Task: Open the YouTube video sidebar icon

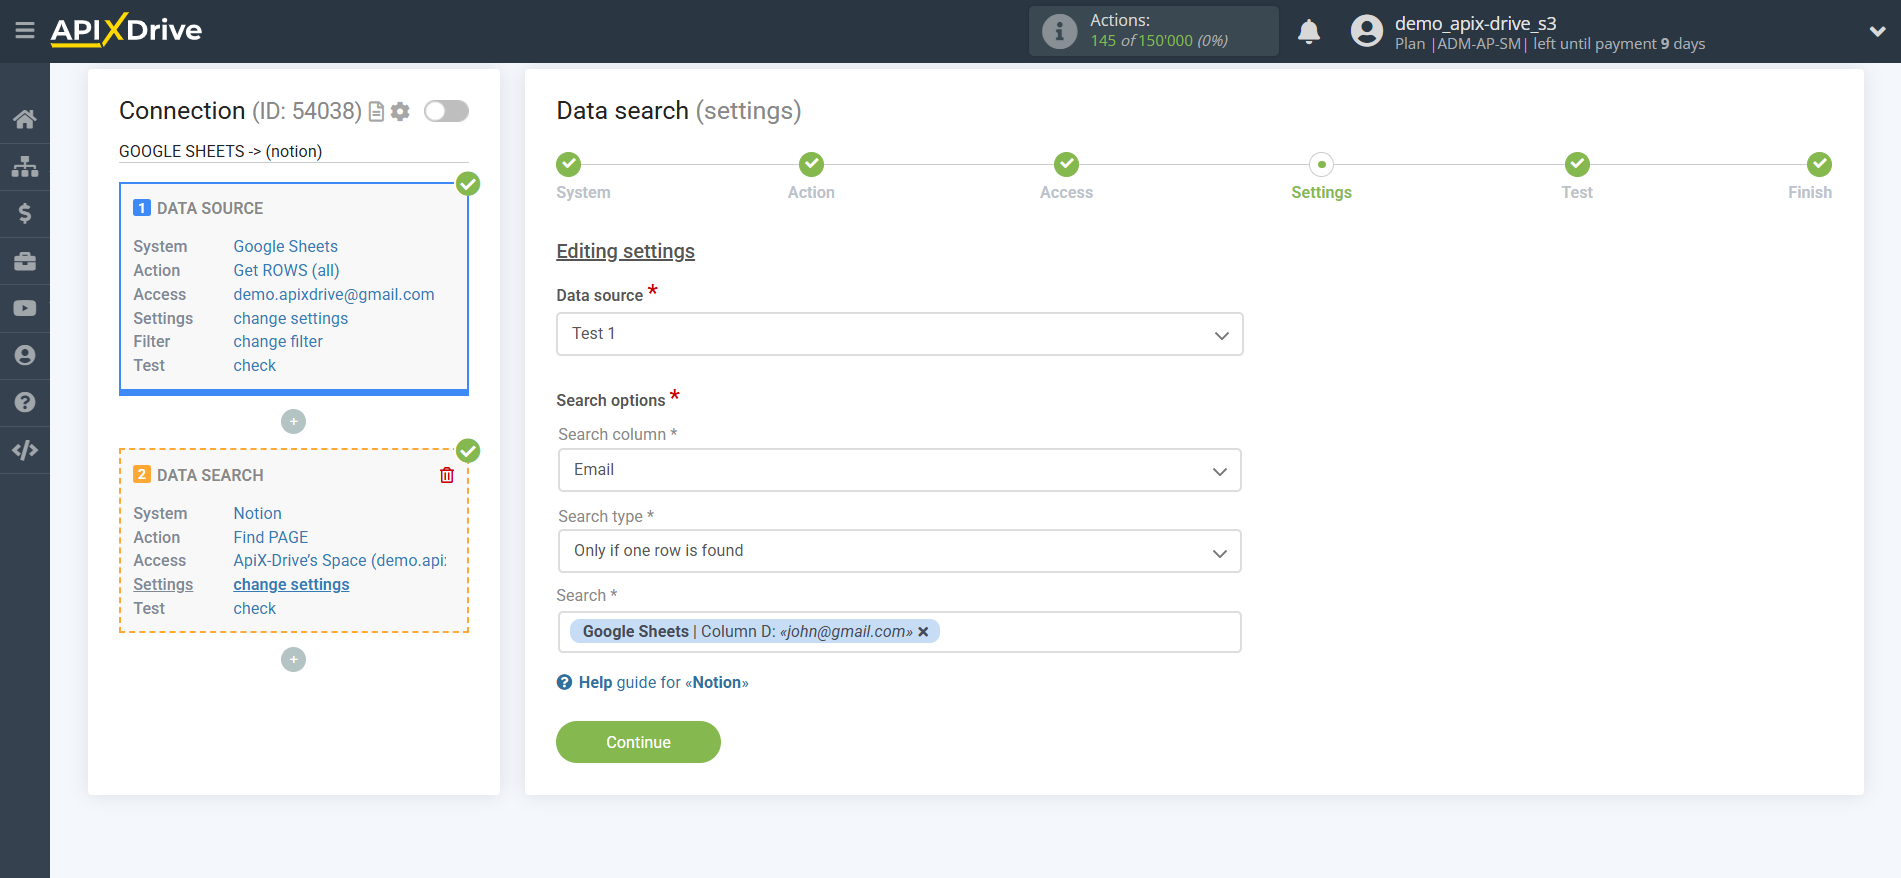Action: pos(25,308)
